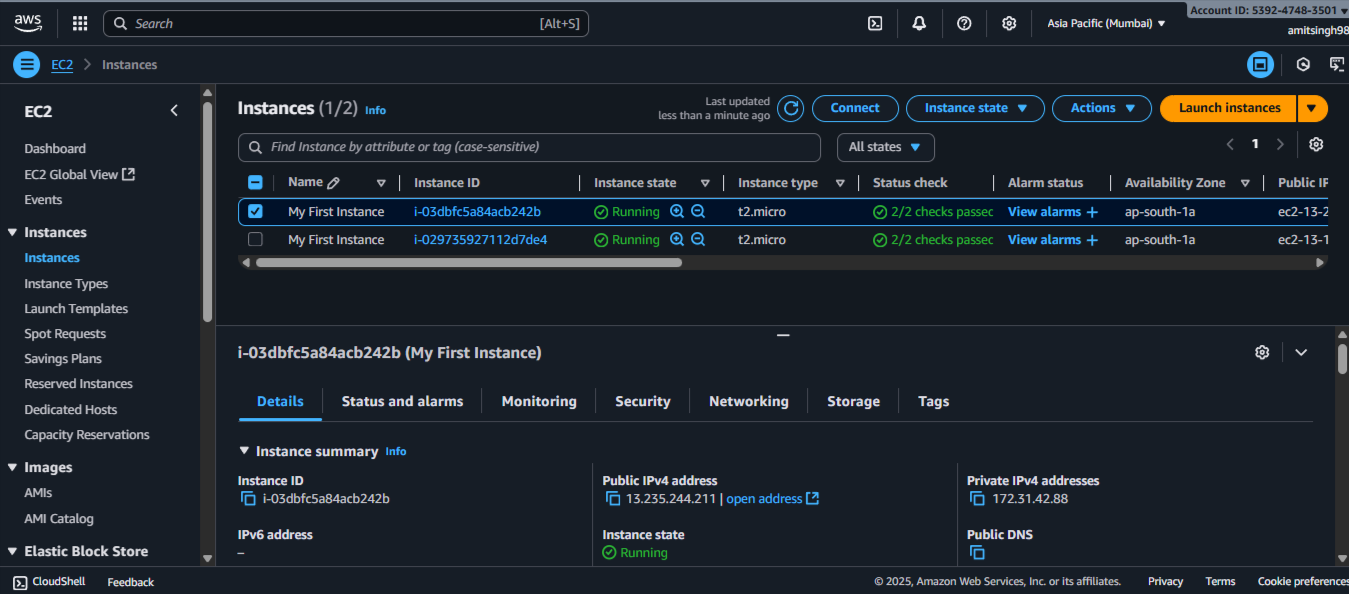Open CloudShell from the top bar icon

coord(875,23)
